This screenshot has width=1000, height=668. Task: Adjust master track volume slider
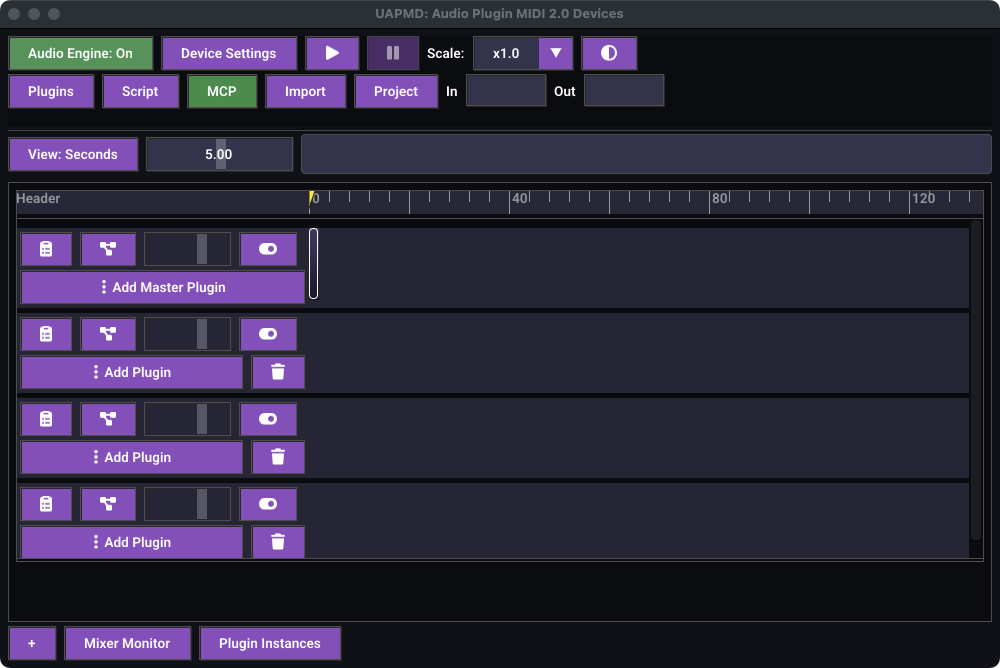[x=188, y=249]
